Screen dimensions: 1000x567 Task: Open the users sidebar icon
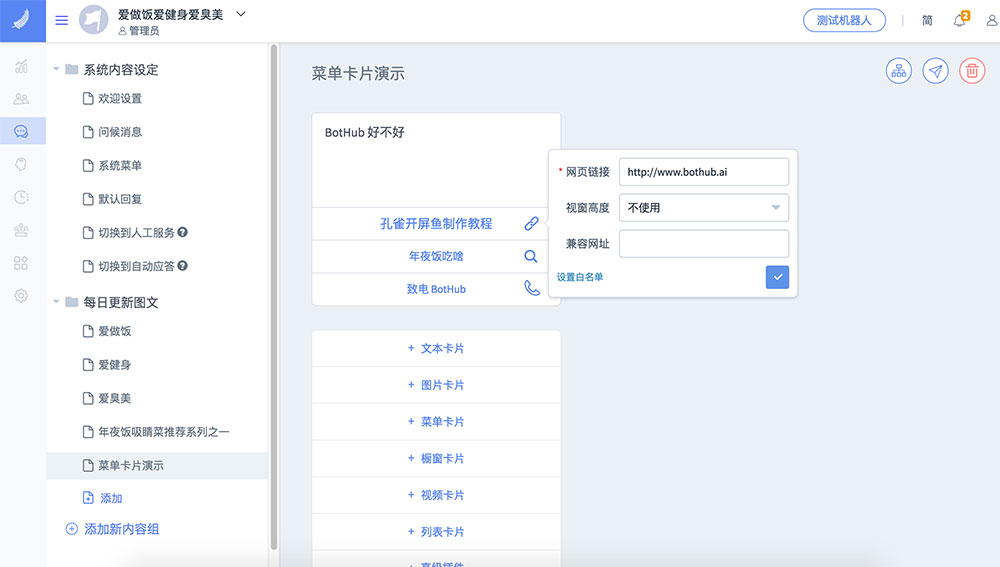click(x=21, y=99)
